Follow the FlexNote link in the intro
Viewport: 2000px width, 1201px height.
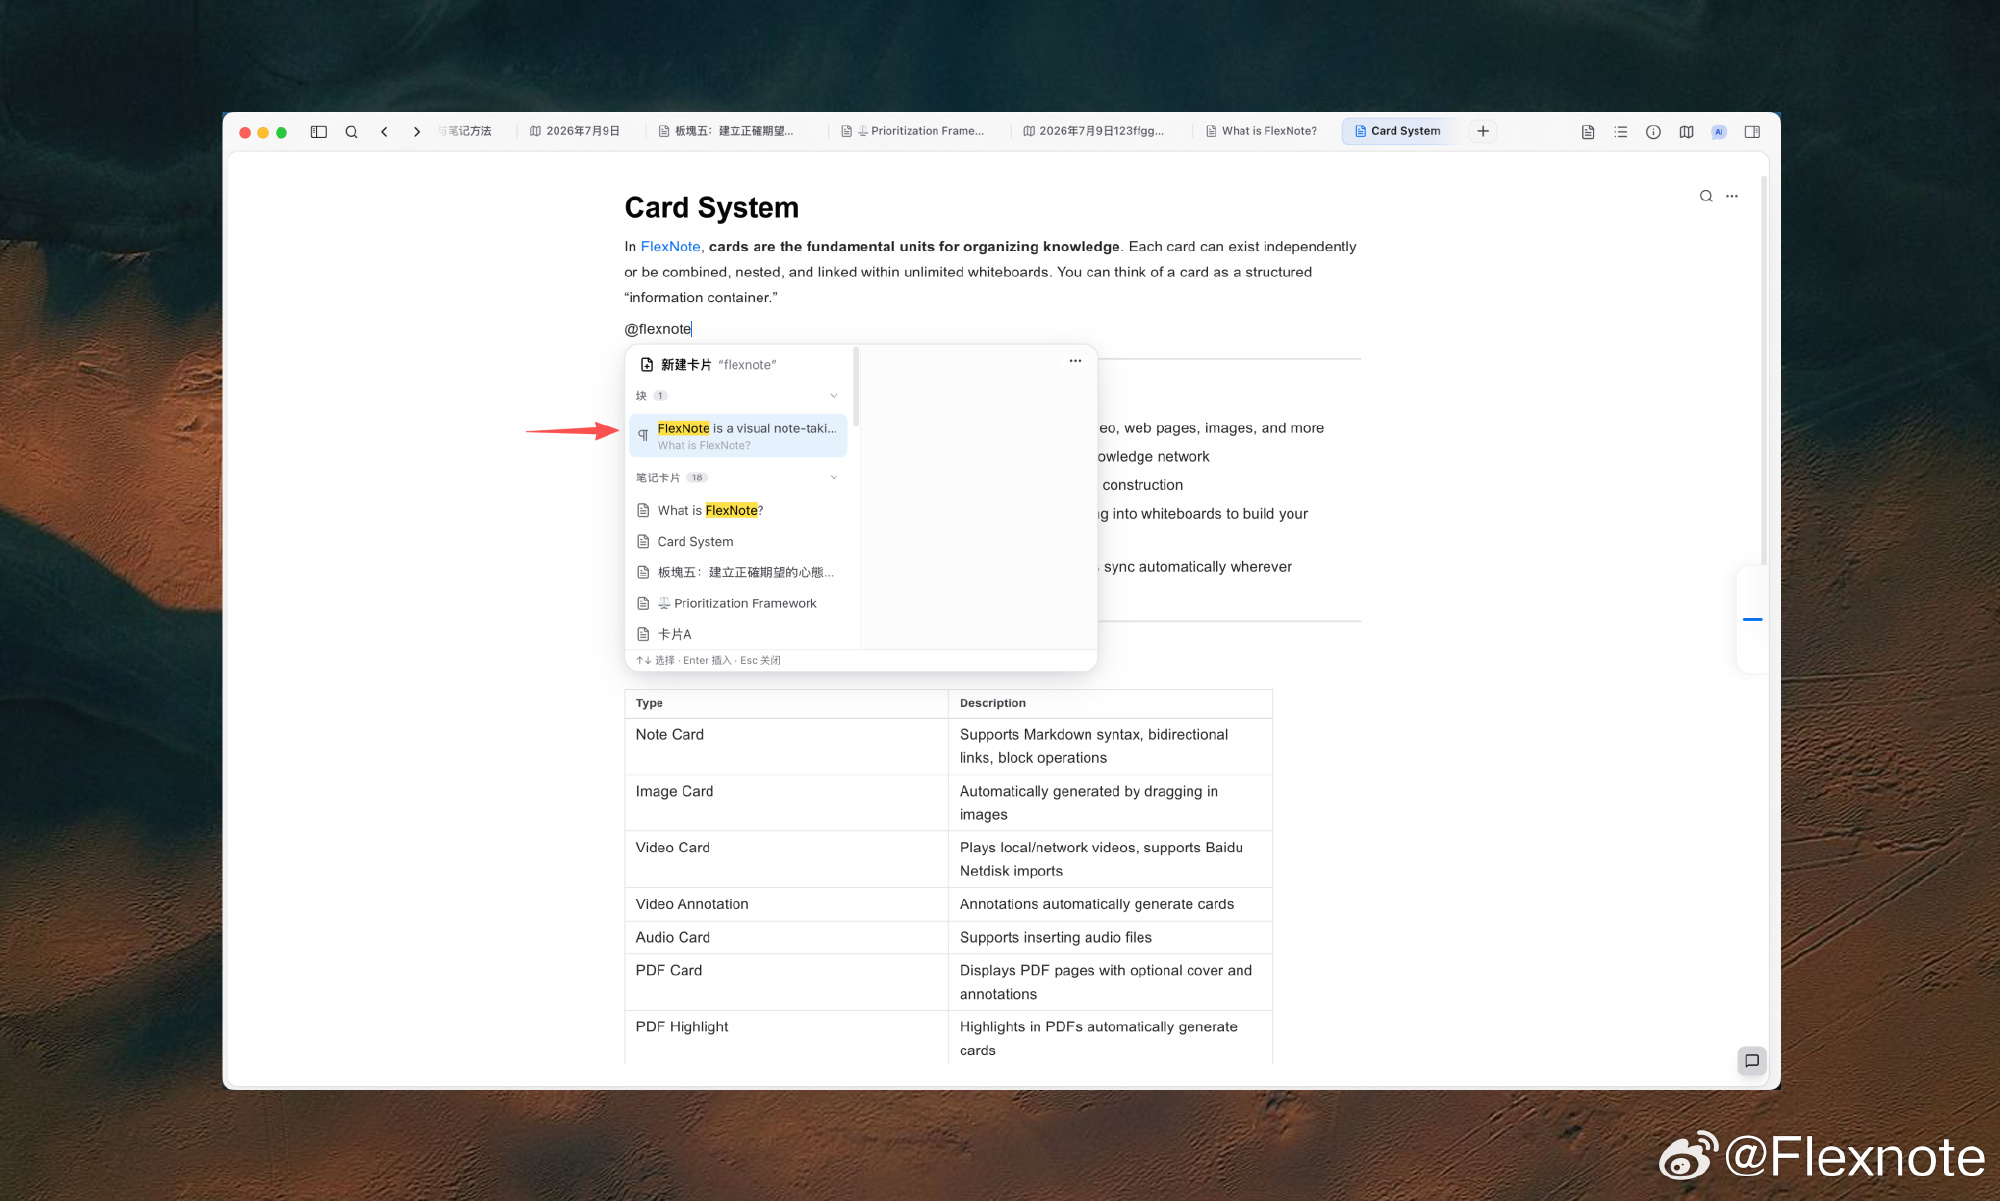coord(670,246)
